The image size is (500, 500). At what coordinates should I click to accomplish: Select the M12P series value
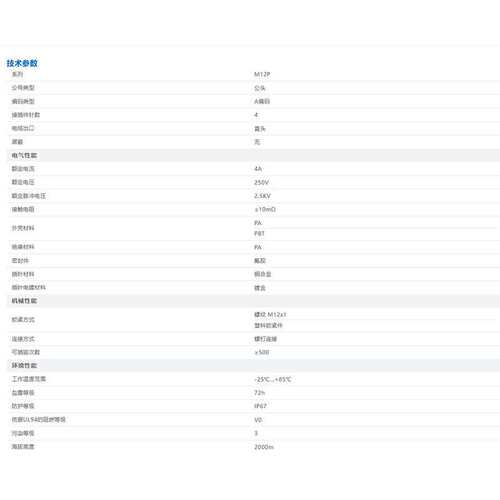[x=262, y=74]
